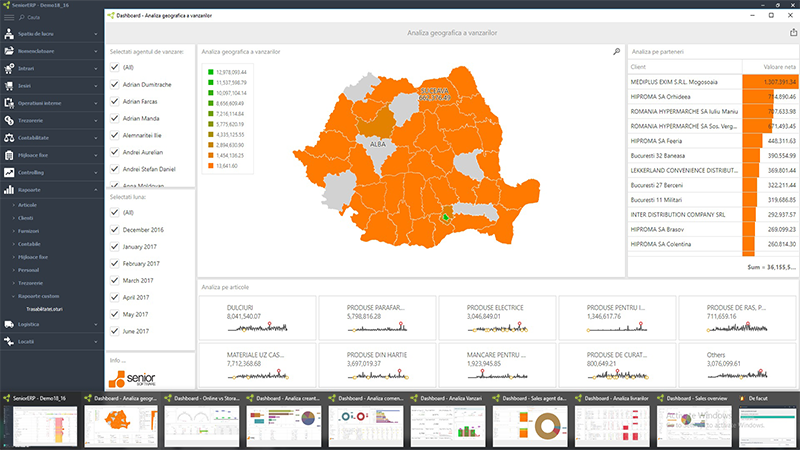Click legend swatch for 5,775,620.19
Image resolution: width=800 pixels, height=450 pixels.
pyautogui.click(x=210, y=124)
